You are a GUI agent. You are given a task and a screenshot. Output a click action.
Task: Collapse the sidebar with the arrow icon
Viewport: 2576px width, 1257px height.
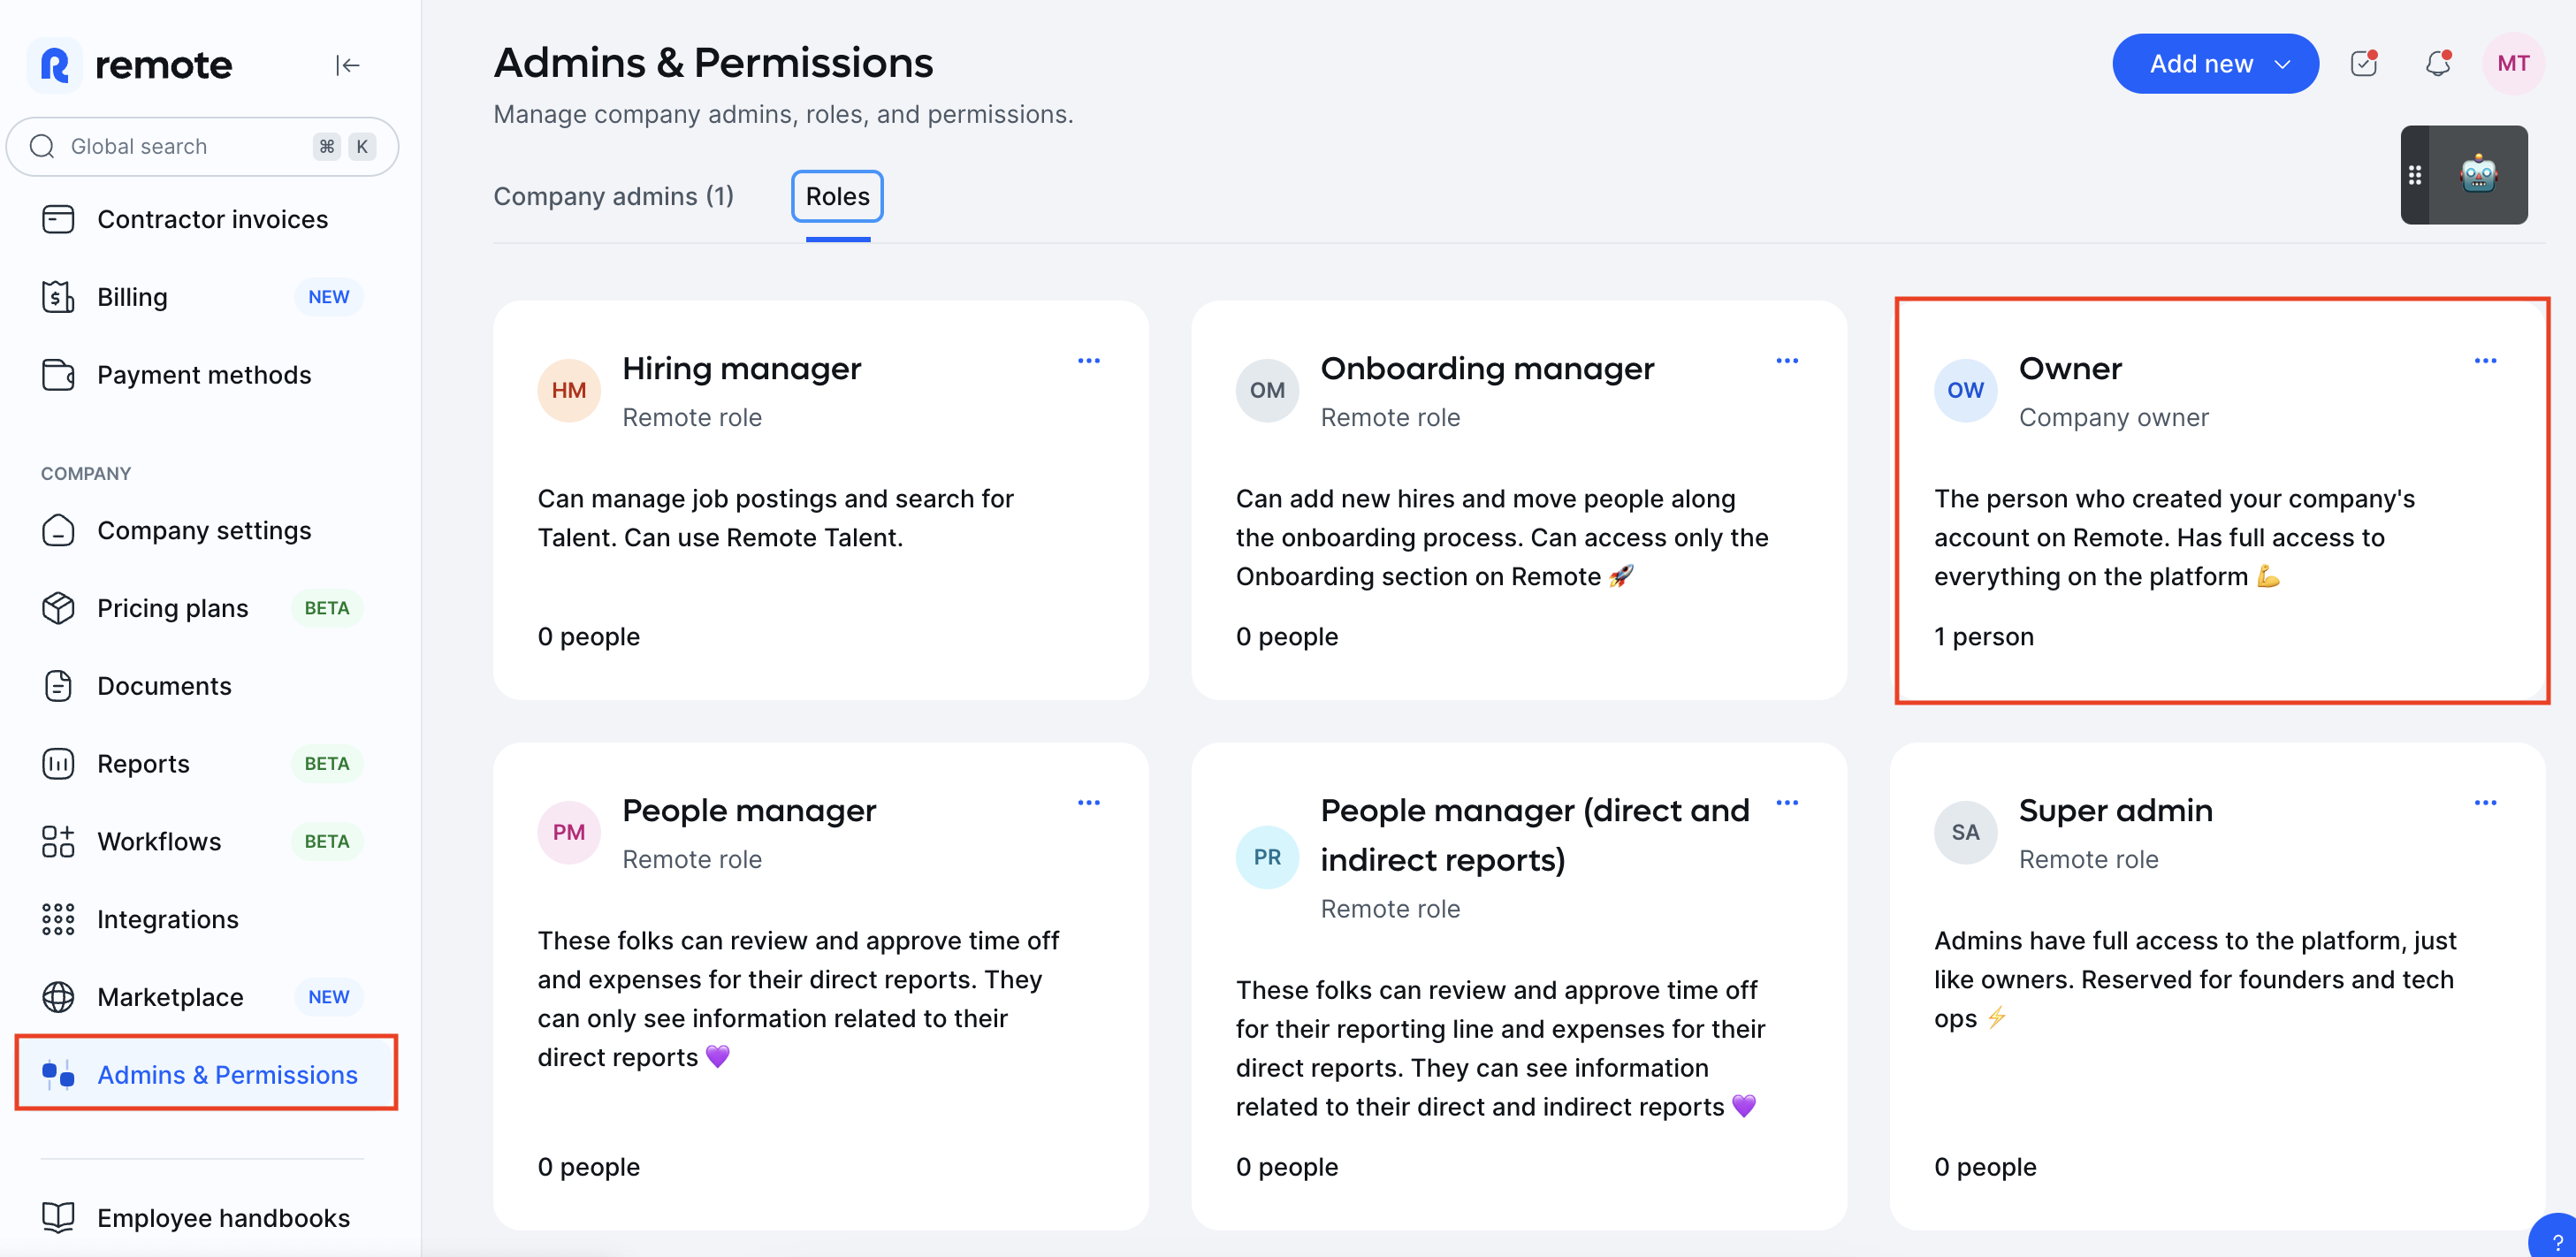[347, 65]
